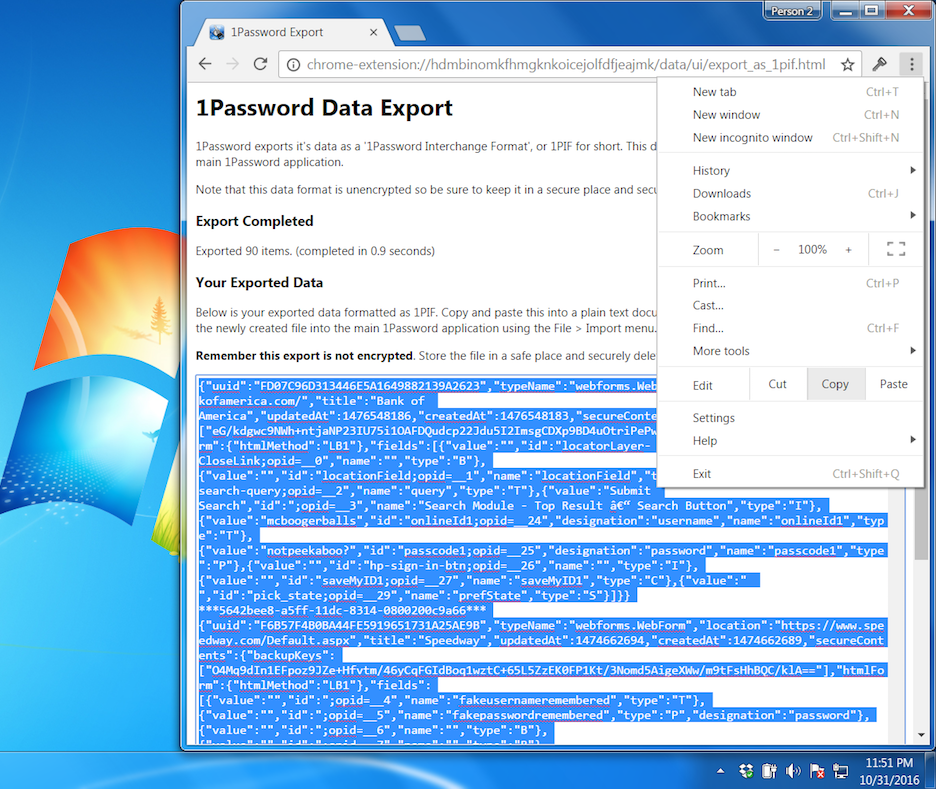Reload the 1Password Export page
The width and height of the screenshot is (936, 789).
(260, 64)
